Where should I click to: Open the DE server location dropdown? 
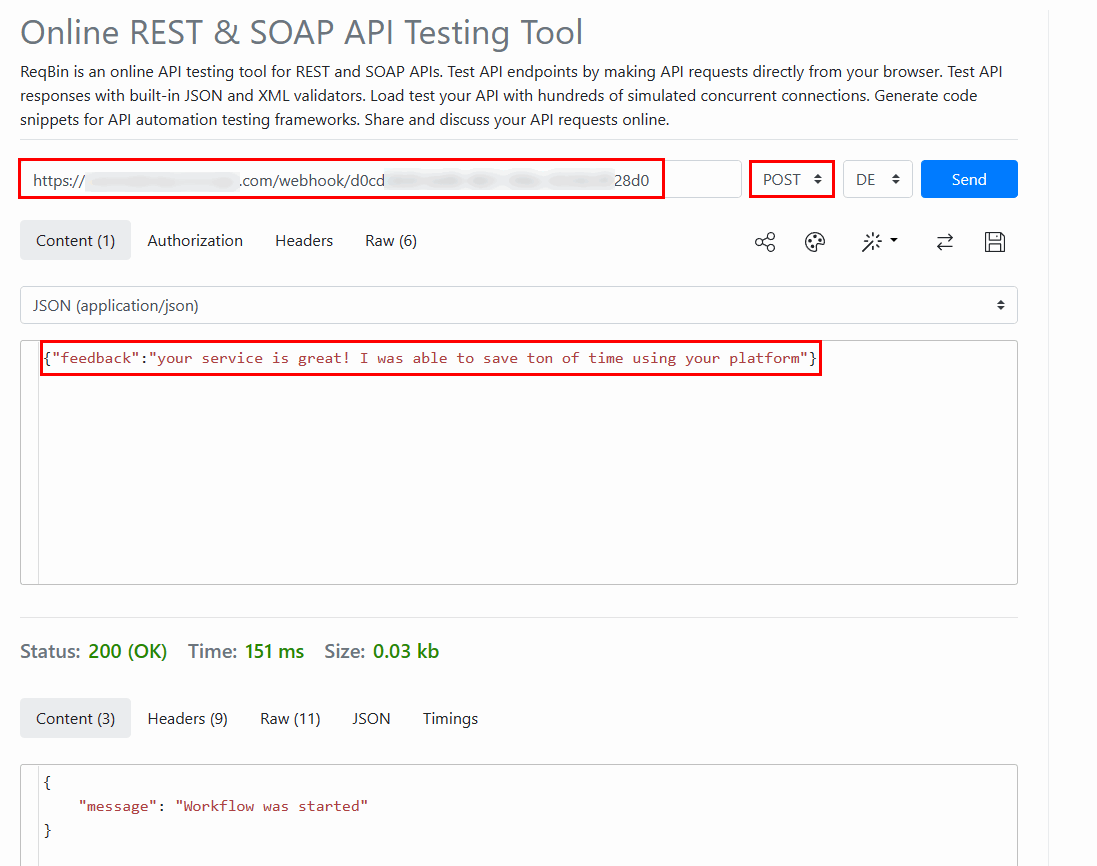pos(877,179)
